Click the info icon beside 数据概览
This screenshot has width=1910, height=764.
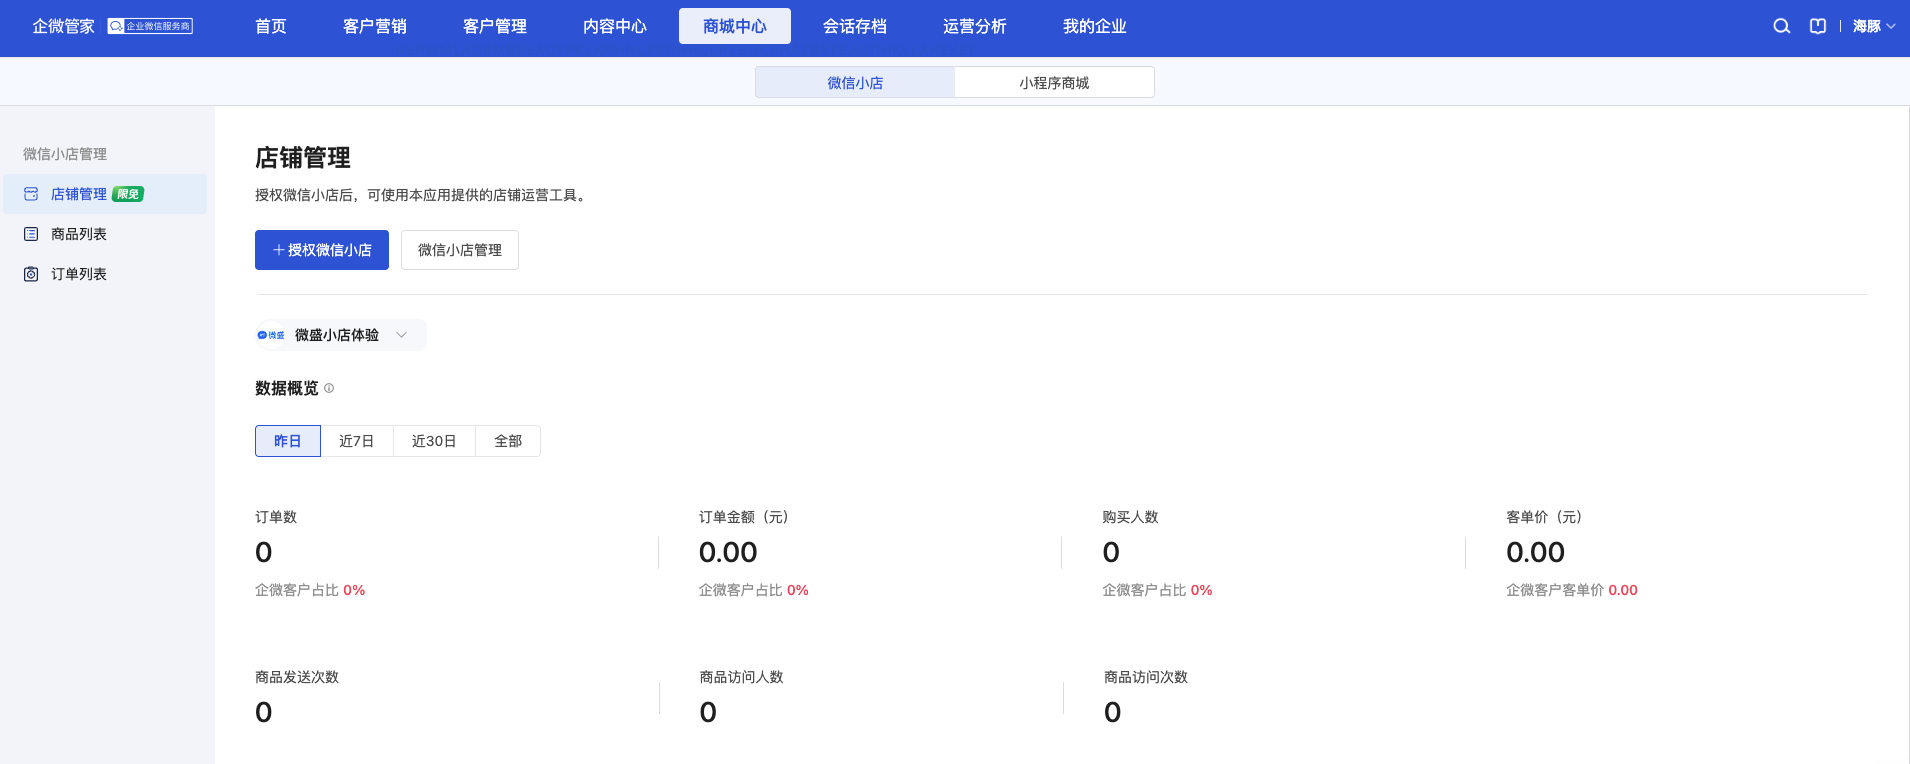(329, 388)
